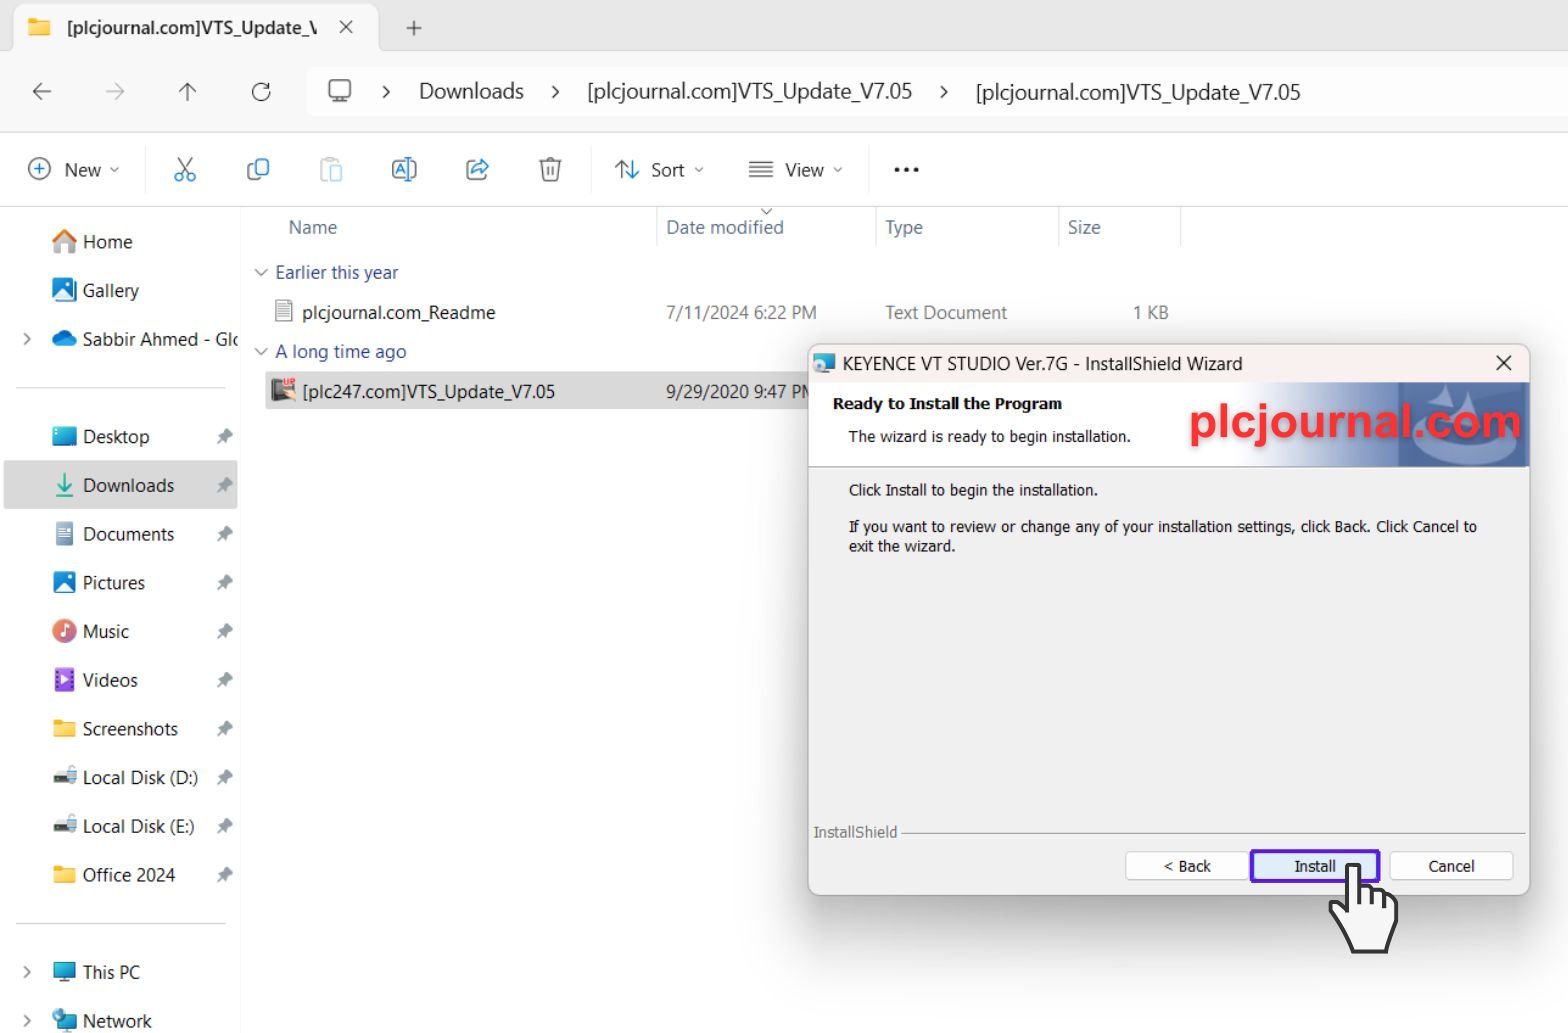This screenshot has width=1568, height=1033.
Task: Click the Cut scissors icon
Action: (185, 170)
